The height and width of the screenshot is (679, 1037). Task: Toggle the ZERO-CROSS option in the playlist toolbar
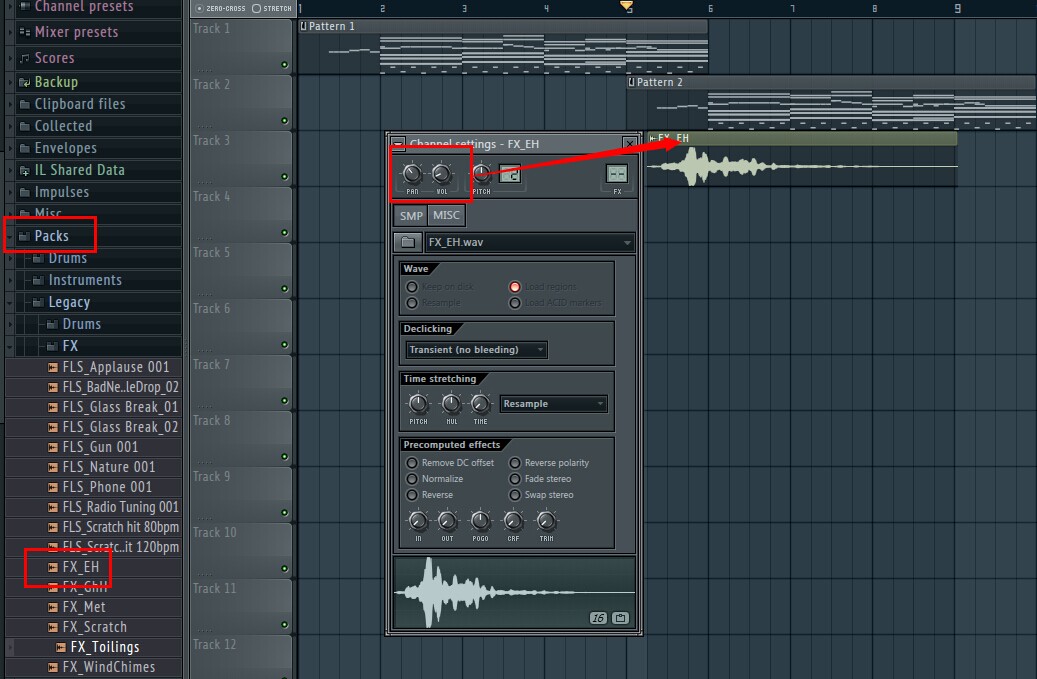pyautogui.click(x=200, y=9)
